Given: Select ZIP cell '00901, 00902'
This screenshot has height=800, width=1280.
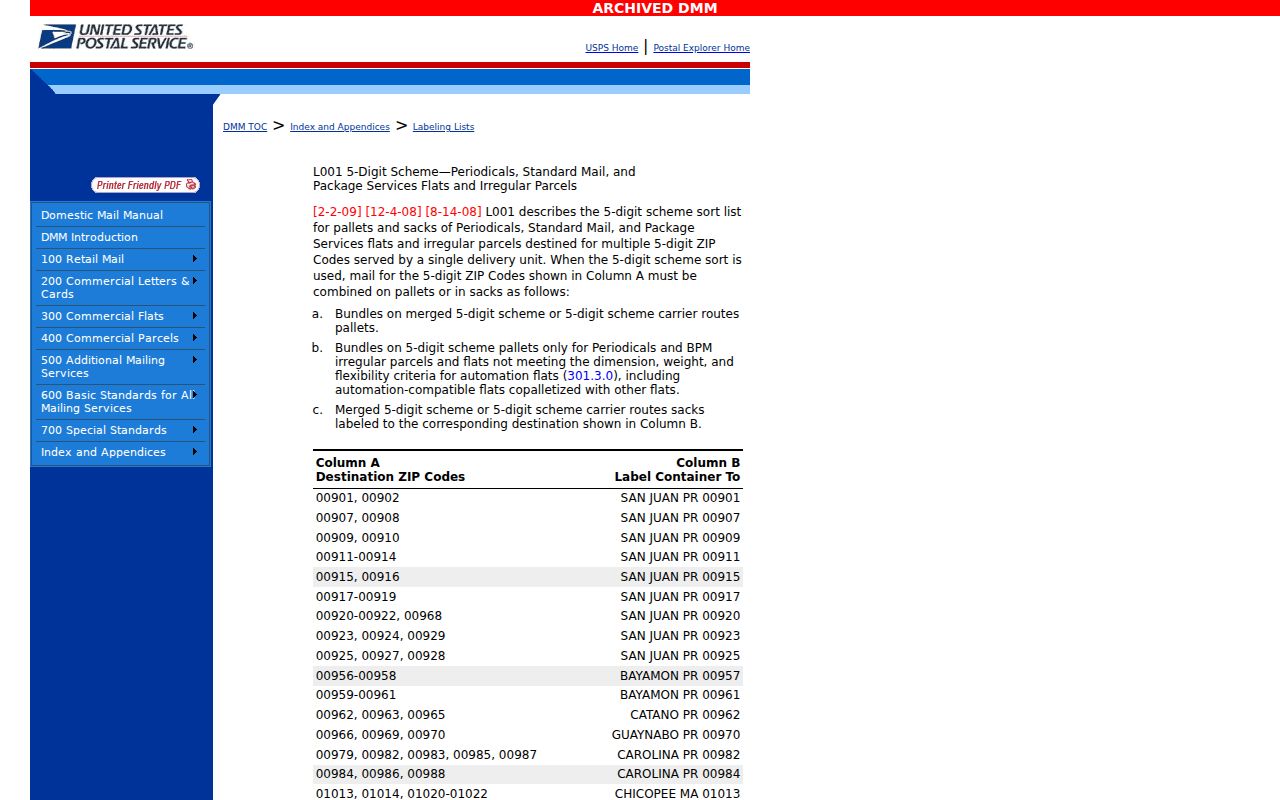Looking at the screenshot, I should 357,498.
